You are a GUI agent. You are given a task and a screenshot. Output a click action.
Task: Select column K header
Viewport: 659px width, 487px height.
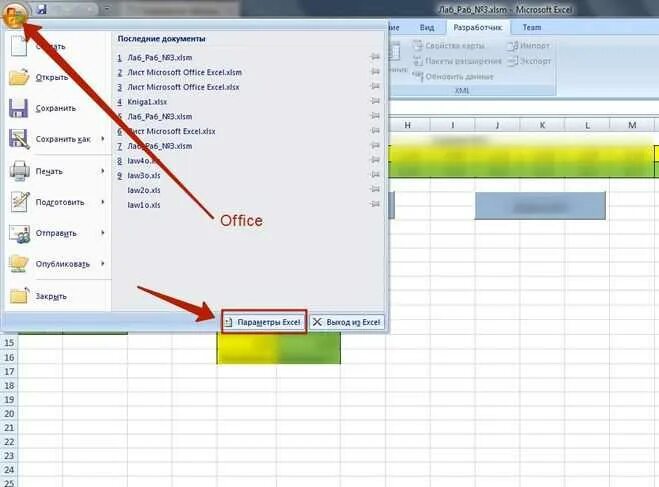pyautogui.click(x=542, y=125)
